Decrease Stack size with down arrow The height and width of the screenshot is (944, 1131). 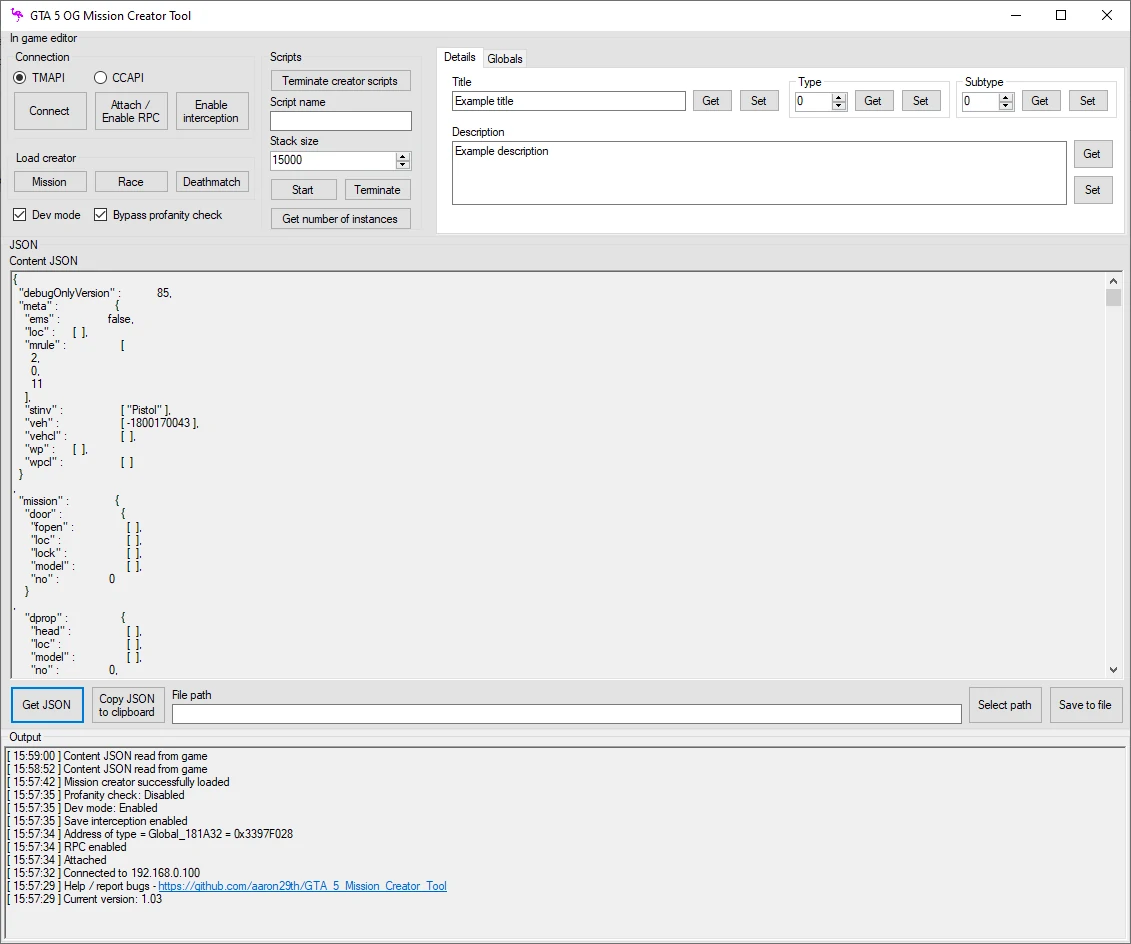(x=403, y=164)
